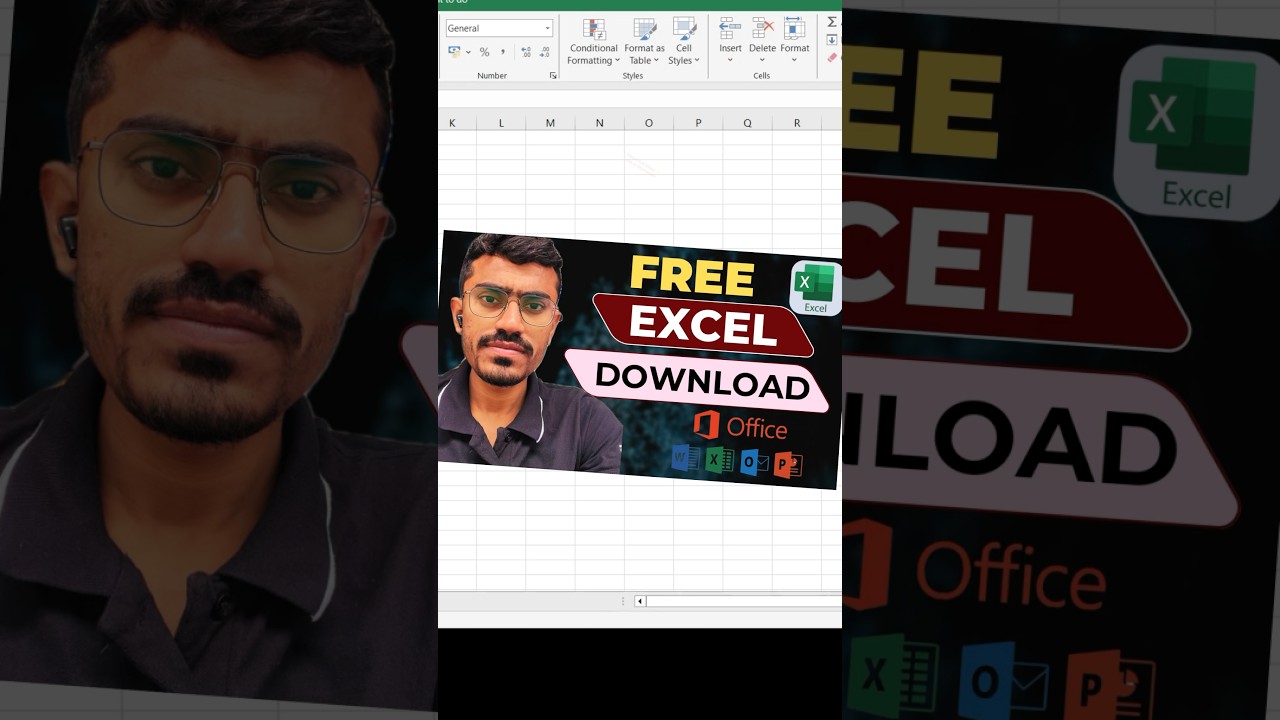
Task: Expand the Format dropdown arrow
Action: coord(795,60)
